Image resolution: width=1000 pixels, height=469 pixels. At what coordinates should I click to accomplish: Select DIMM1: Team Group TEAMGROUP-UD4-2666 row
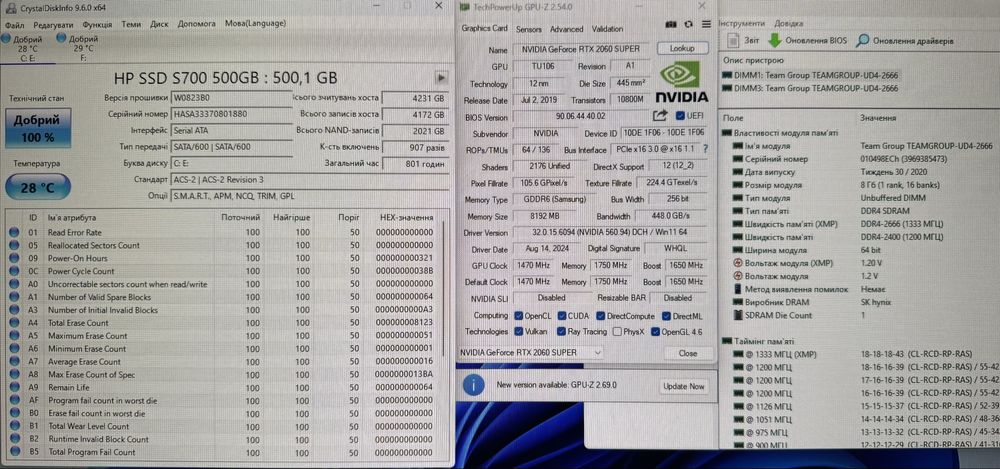[811, 75]
